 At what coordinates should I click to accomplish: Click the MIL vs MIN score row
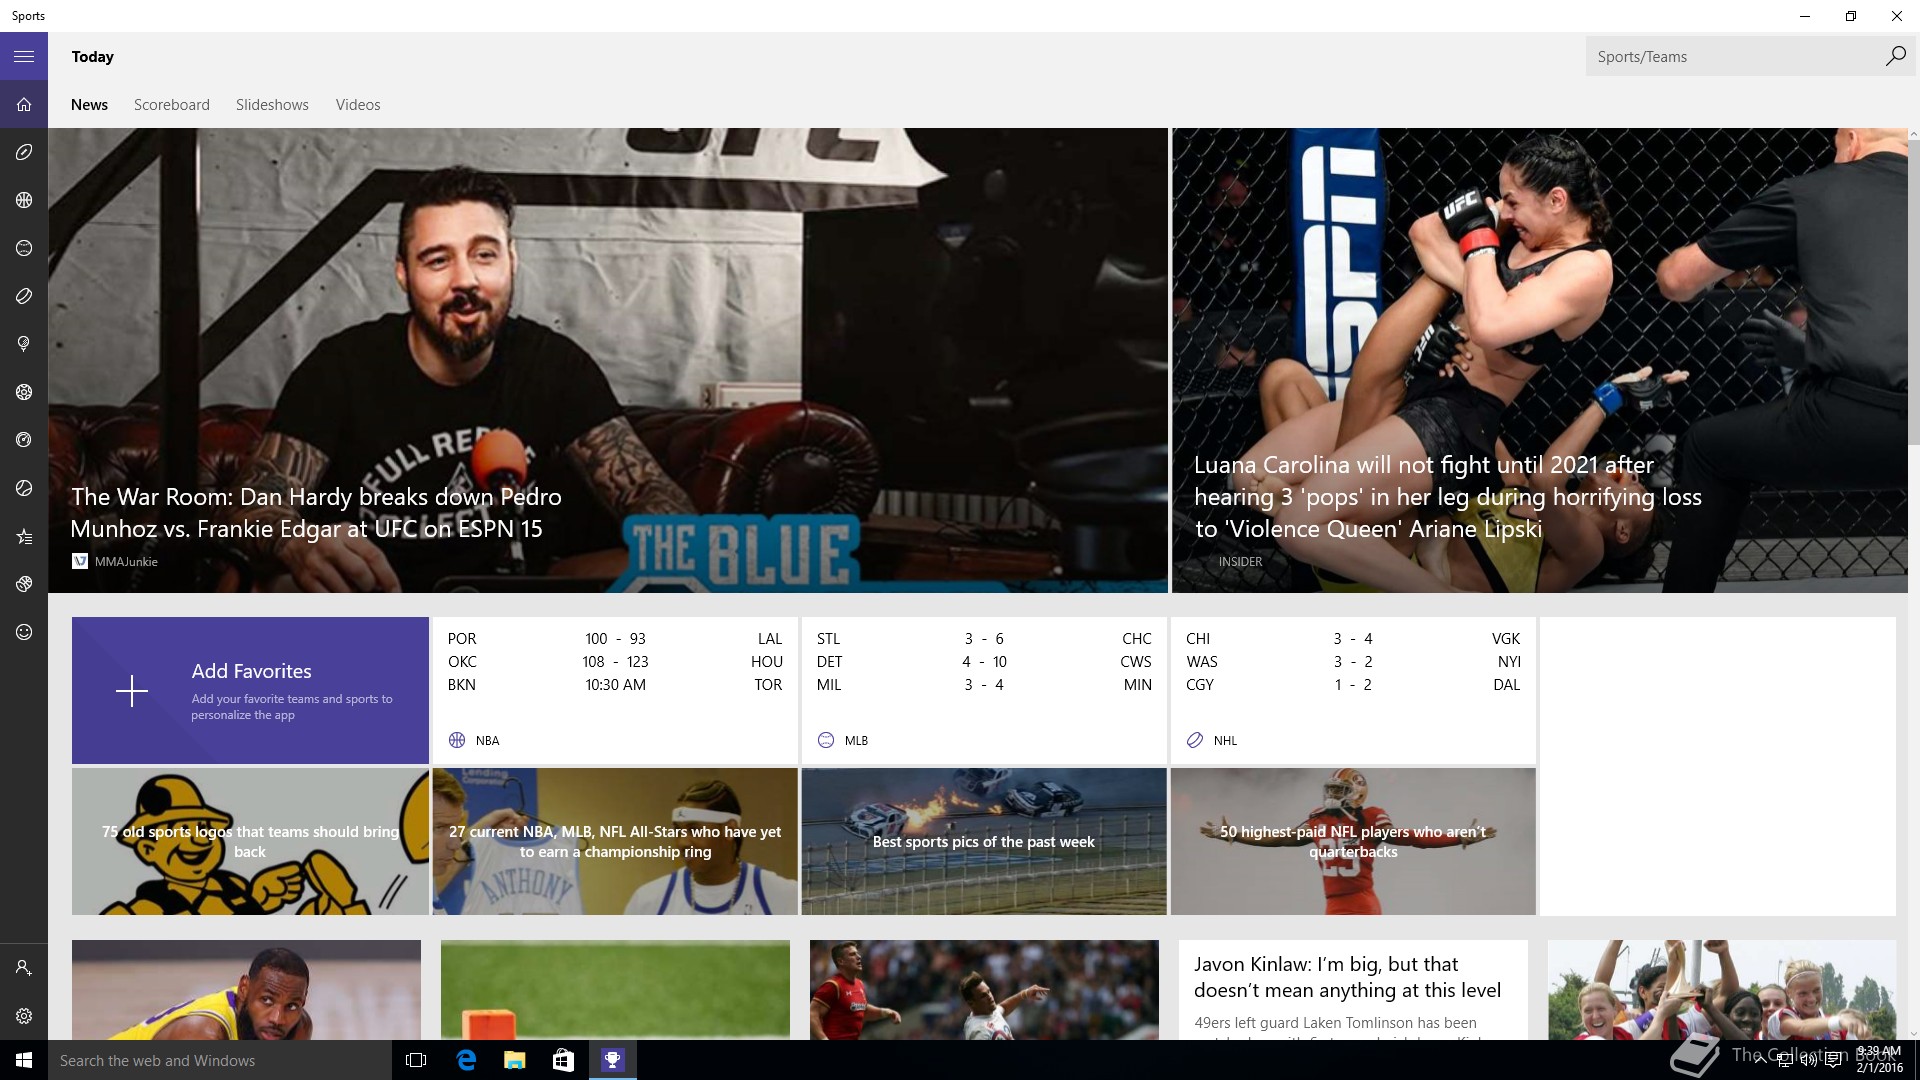984,684
